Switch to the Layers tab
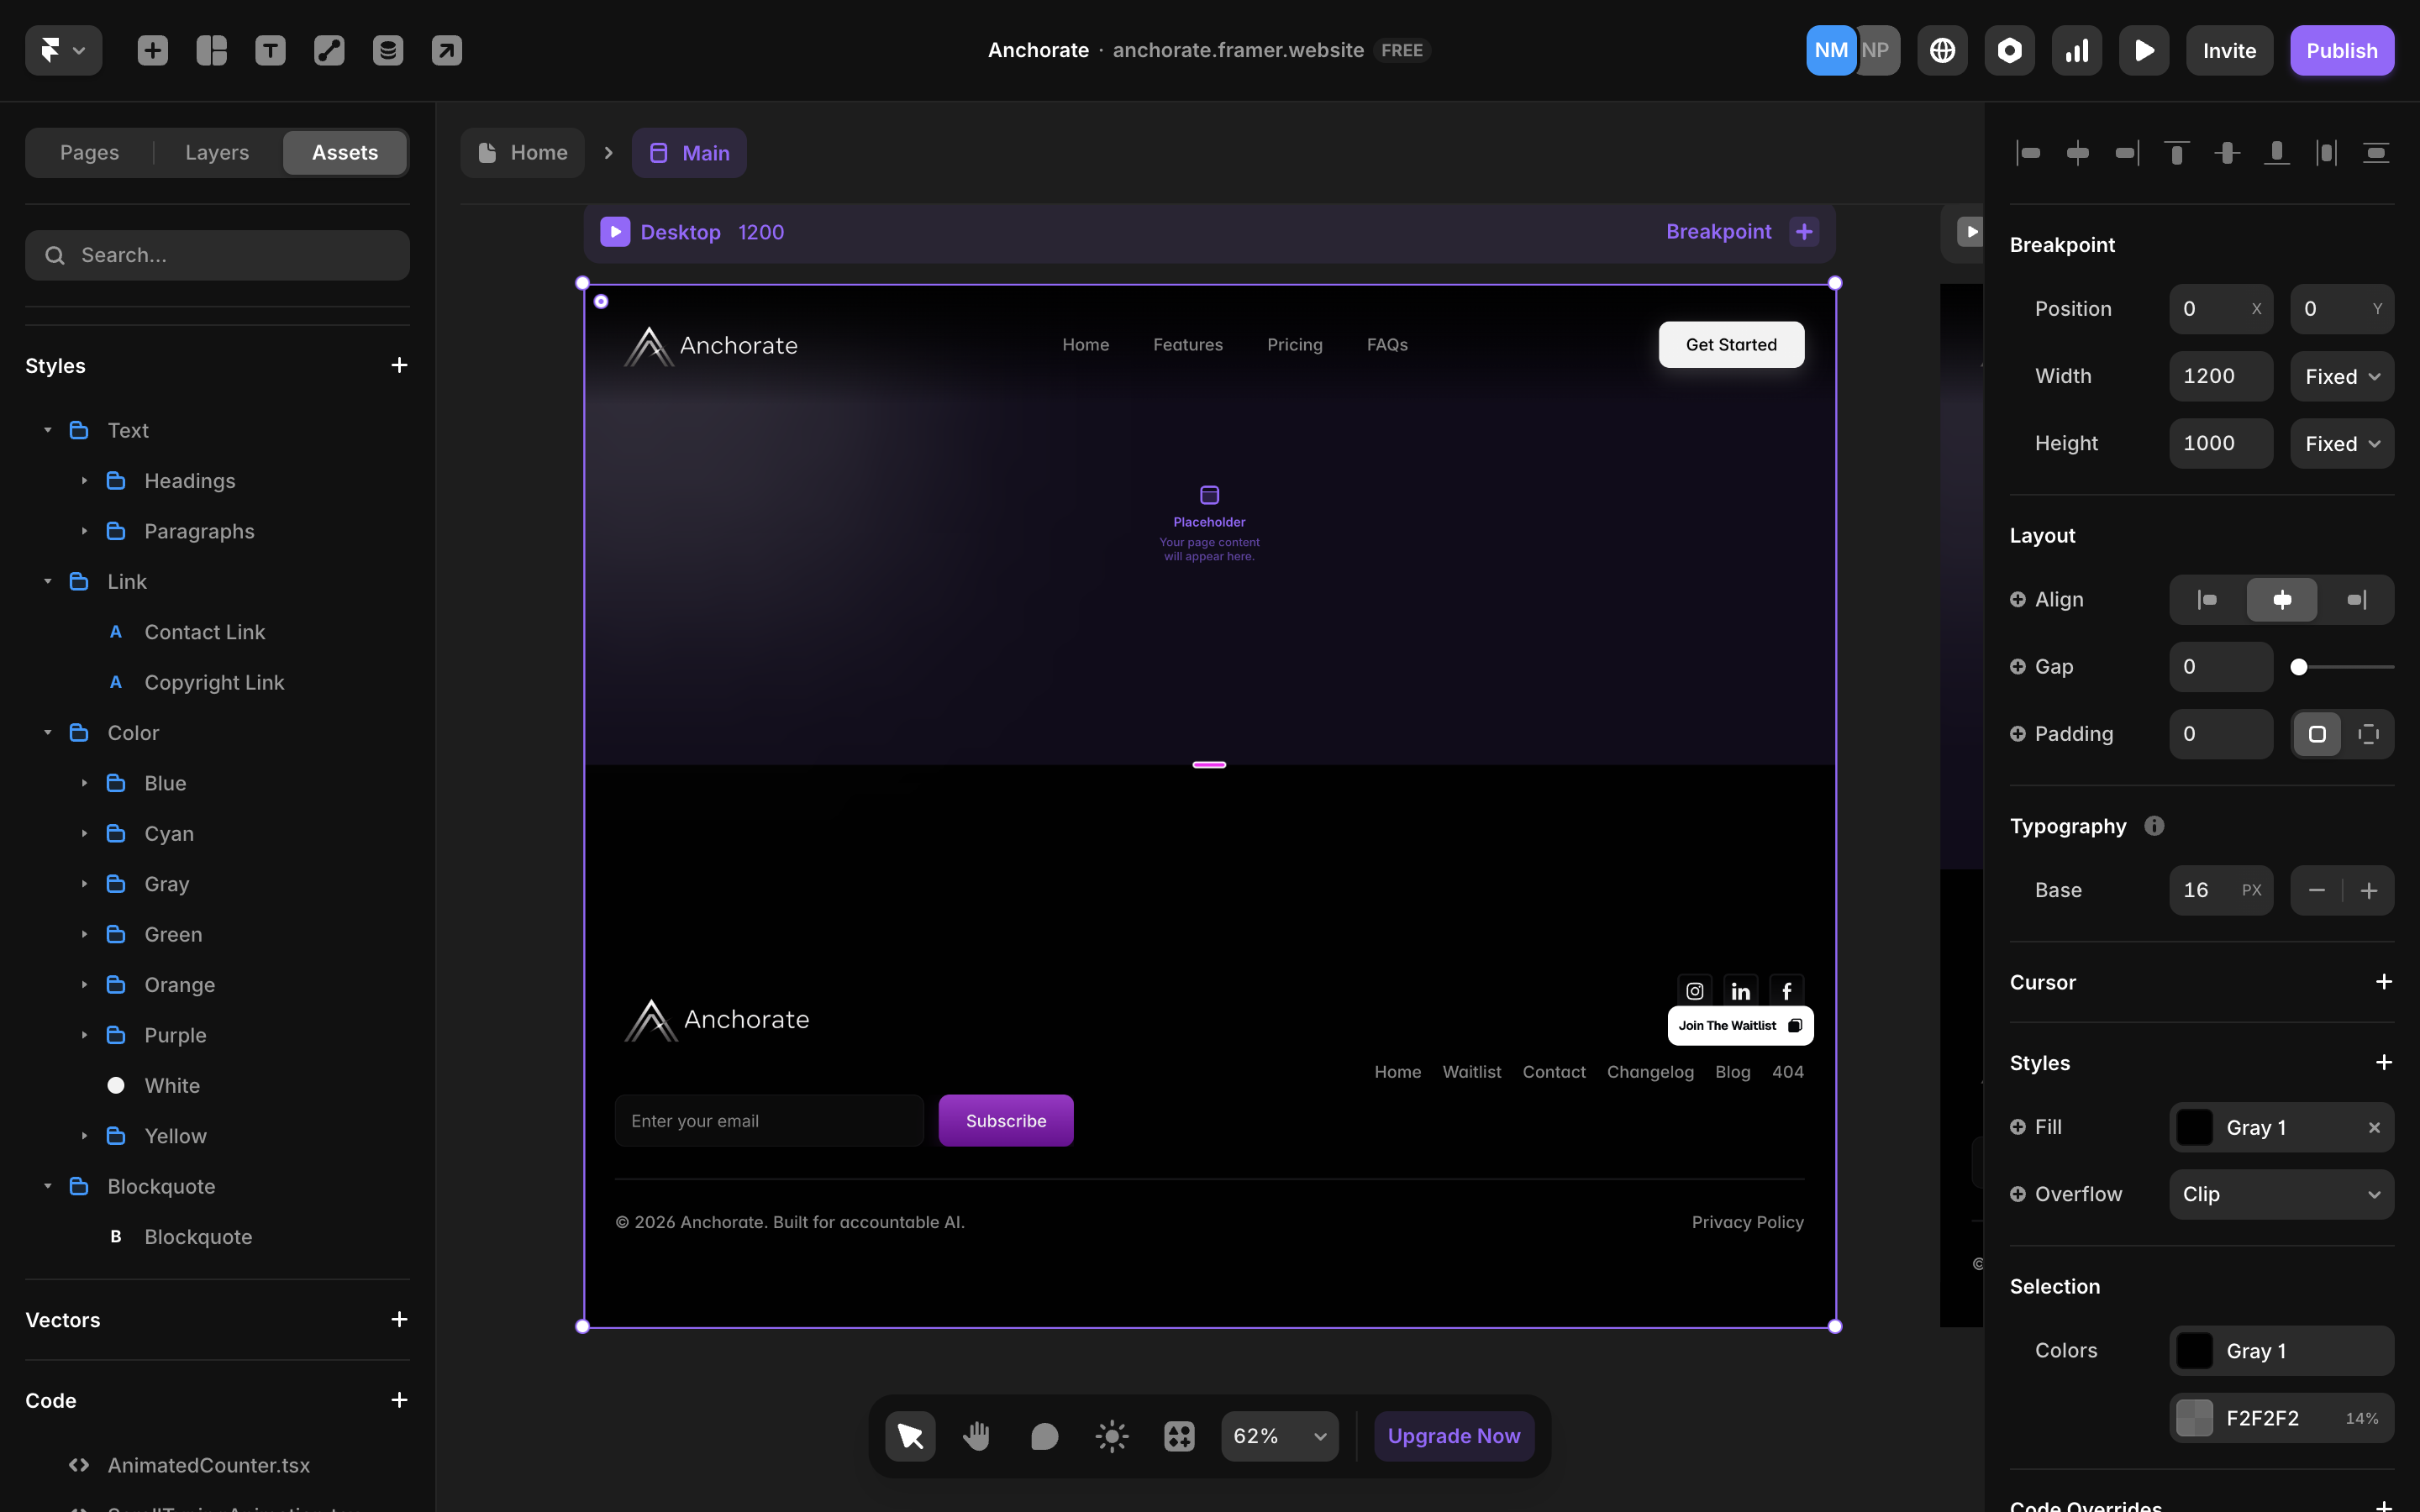Viewport: 2420px width, 1512px height. [217, 152]
